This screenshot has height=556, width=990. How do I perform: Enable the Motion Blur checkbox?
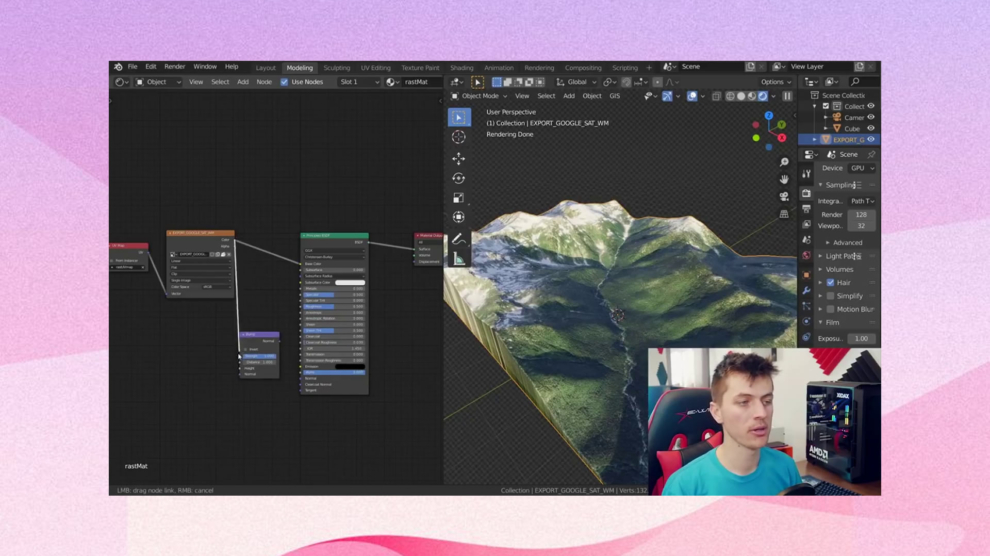(830, 309)
